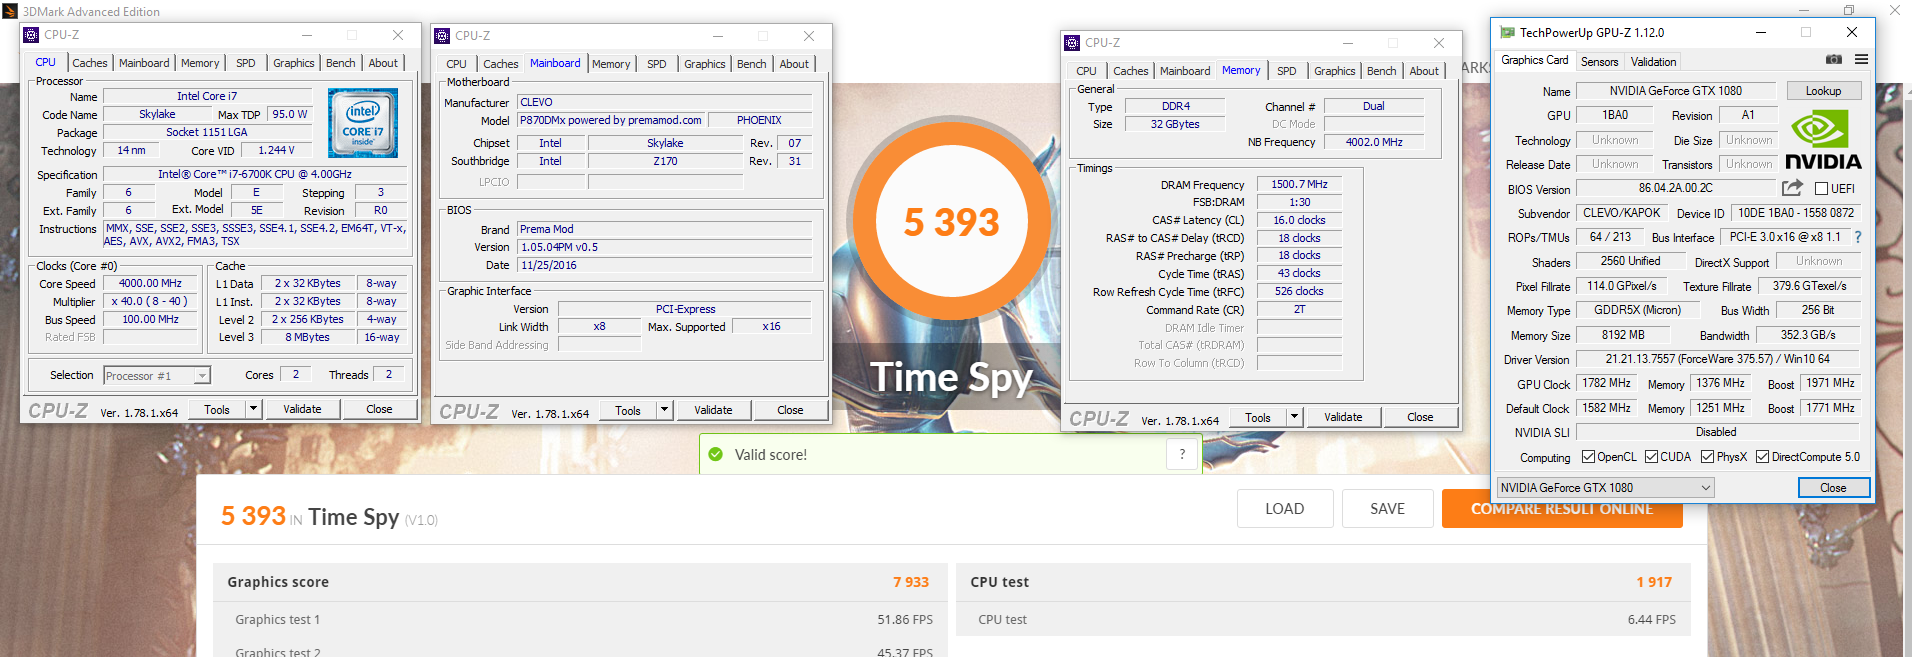Image resolution: width=1912 pixels, height=657 pixels.
Task: Click the GPU Name field NVIDIA GeForce GTX 1080
Action: (x=1676, y=91)
